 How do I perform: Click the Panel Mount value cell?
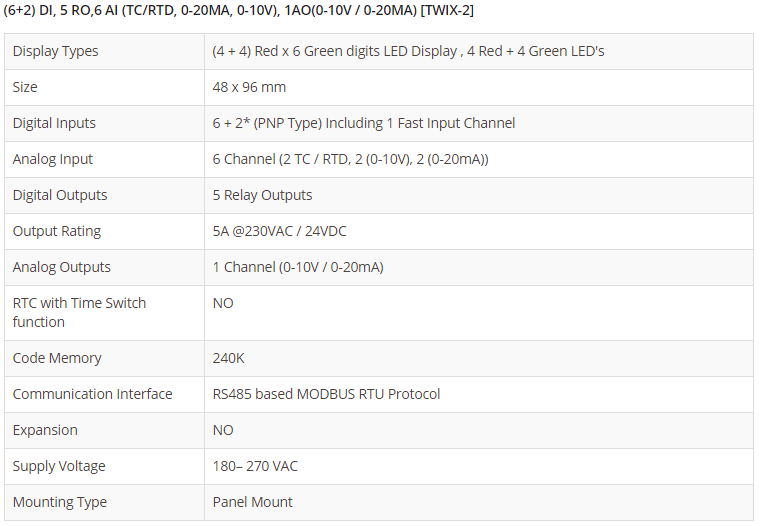[x=253, y=502]
